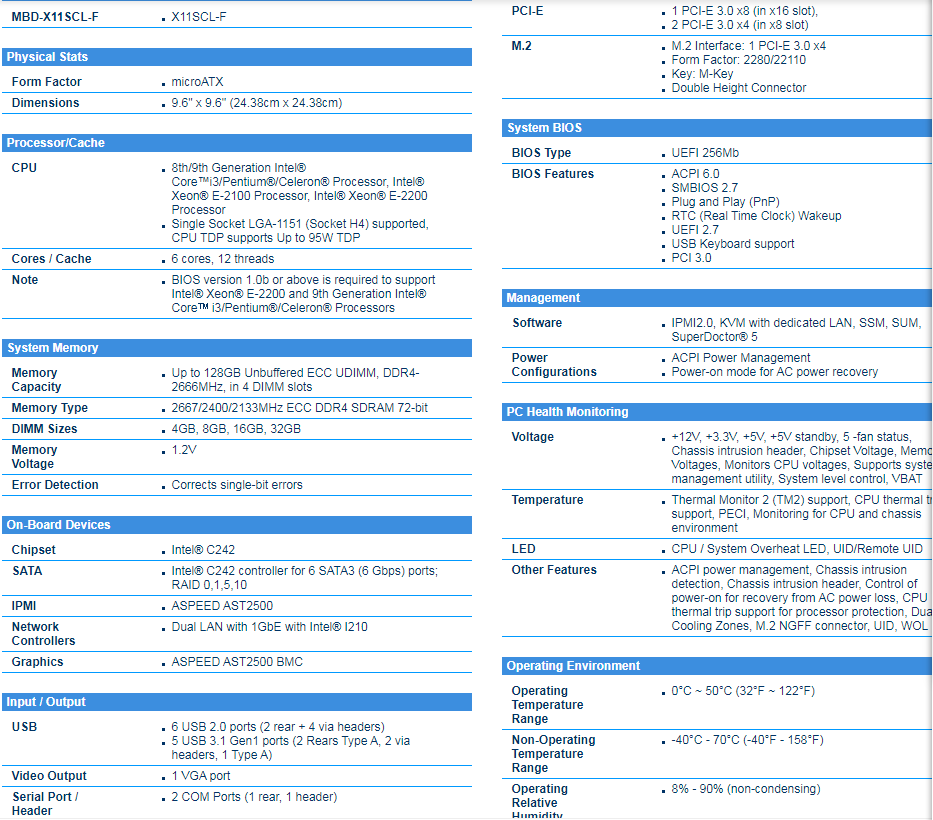The height and width of the screenshot is (820, 933).
Task: Click the Network Controllers row label
Action: point(43,634)
